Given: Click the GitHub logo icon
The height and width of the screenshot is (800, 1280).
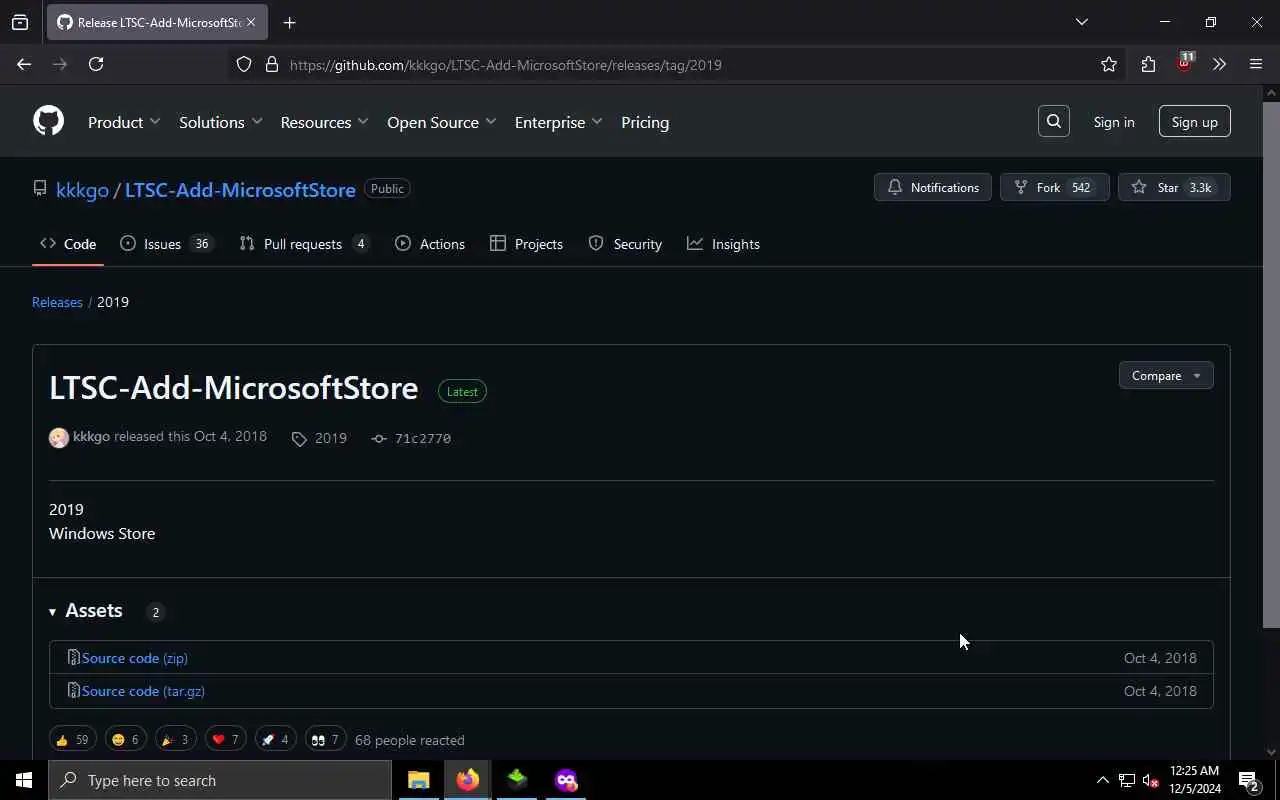Looking at the screenshot, I should point(48,121).
